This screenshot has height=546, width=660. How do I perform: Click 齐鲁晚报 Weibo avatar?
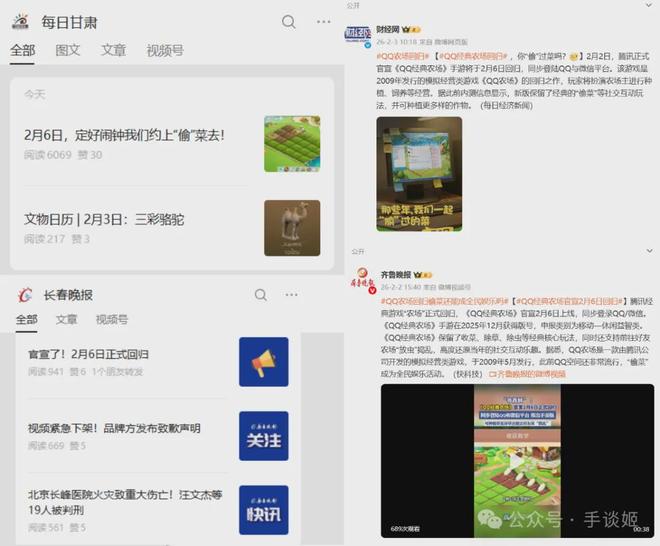363,280
